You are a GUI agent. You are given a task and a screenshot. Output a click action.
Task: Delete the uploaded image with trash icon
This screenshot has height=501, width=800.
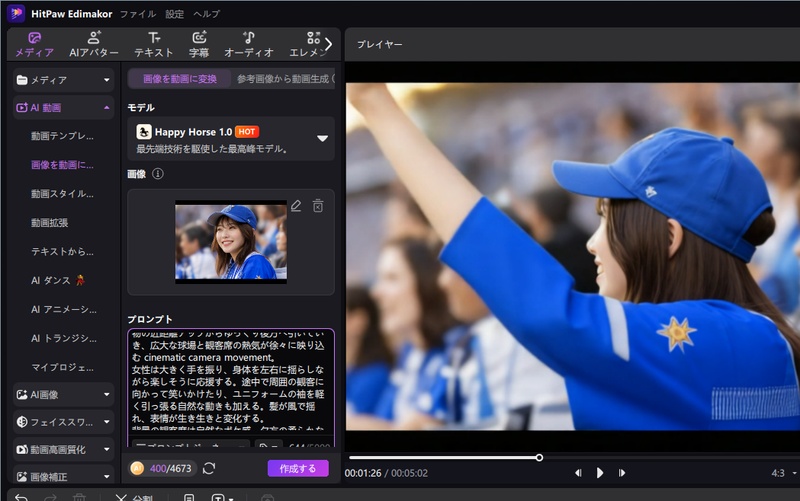point(318,206)
